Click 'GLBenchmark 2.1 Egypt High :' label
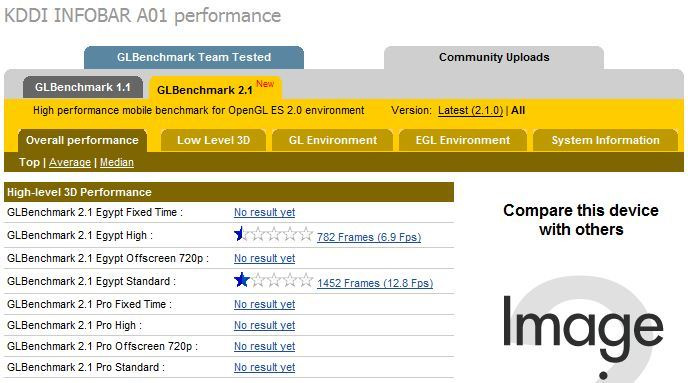The width and height of the screenshot is (688, 383). pos(80,236)
